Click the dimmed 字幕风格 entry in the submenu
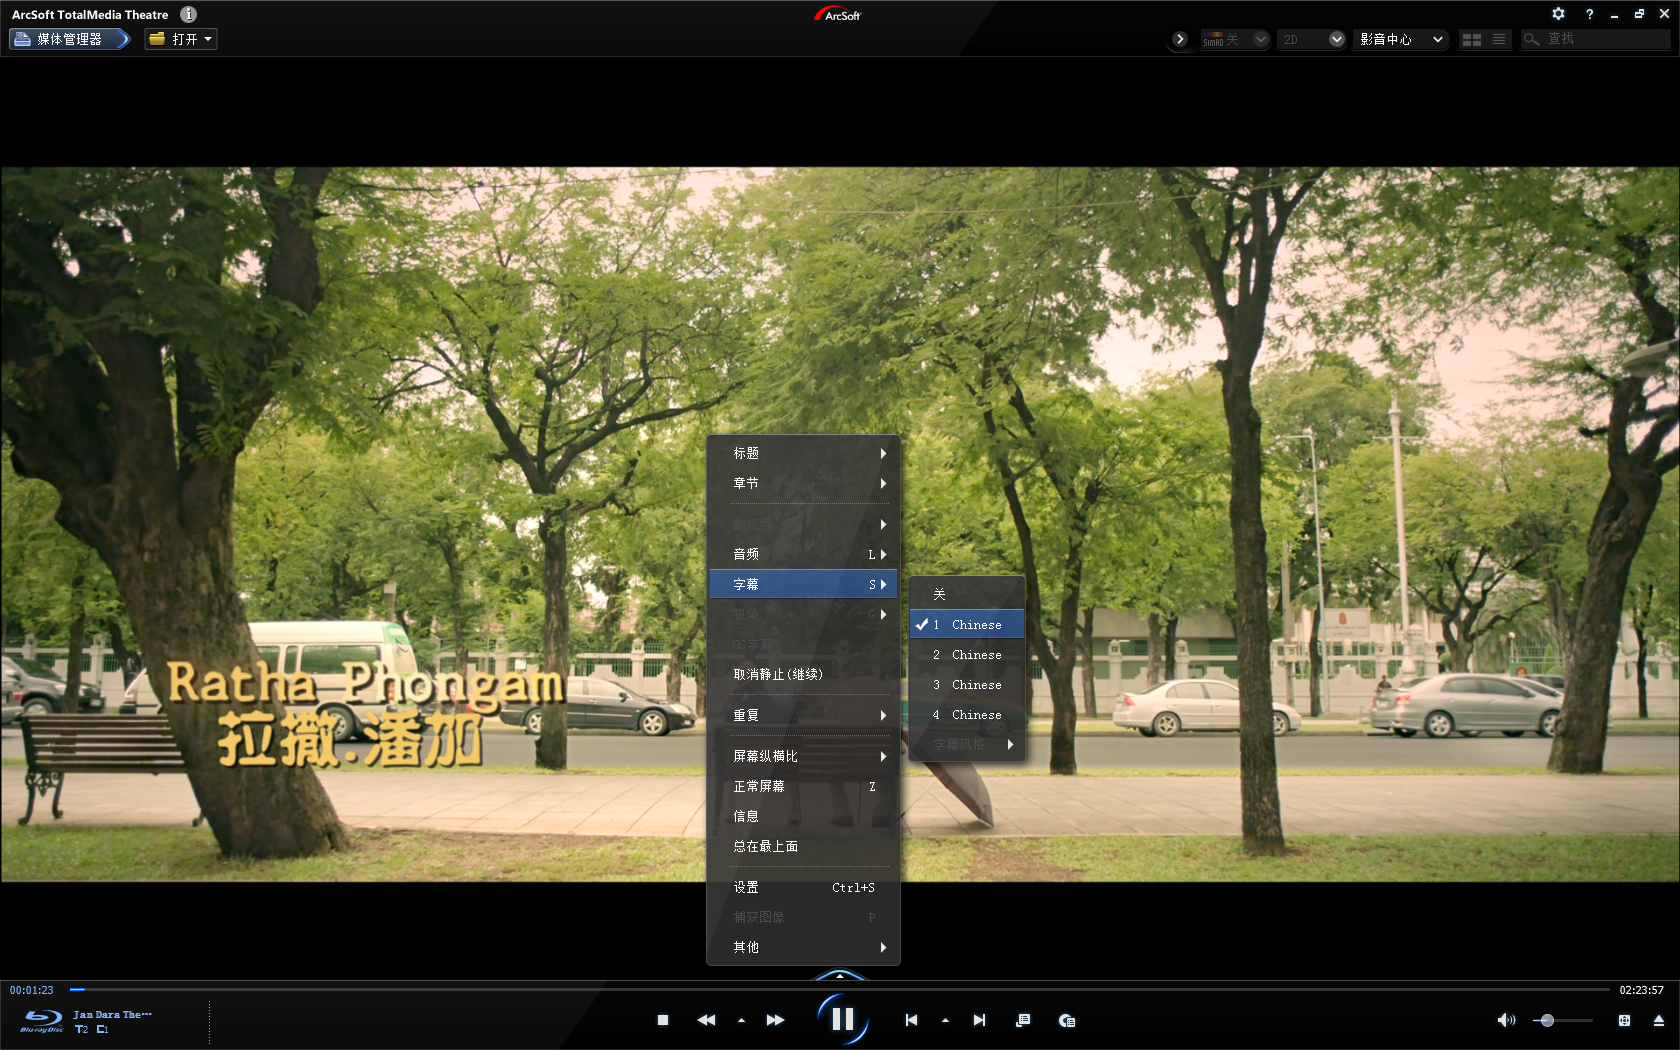The image size is (1680, 1050). tap(967, 744)
